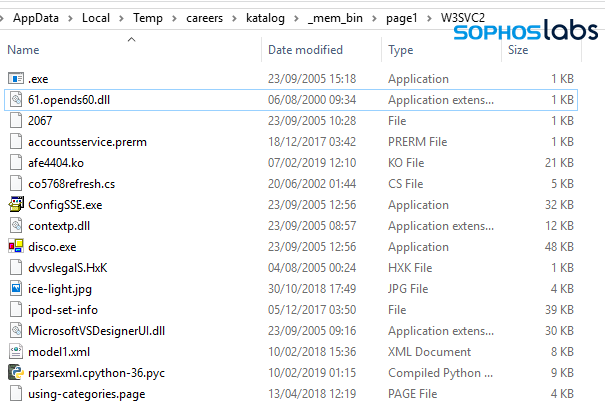Select the contextp.dll file icon

[x=16, y=225]
